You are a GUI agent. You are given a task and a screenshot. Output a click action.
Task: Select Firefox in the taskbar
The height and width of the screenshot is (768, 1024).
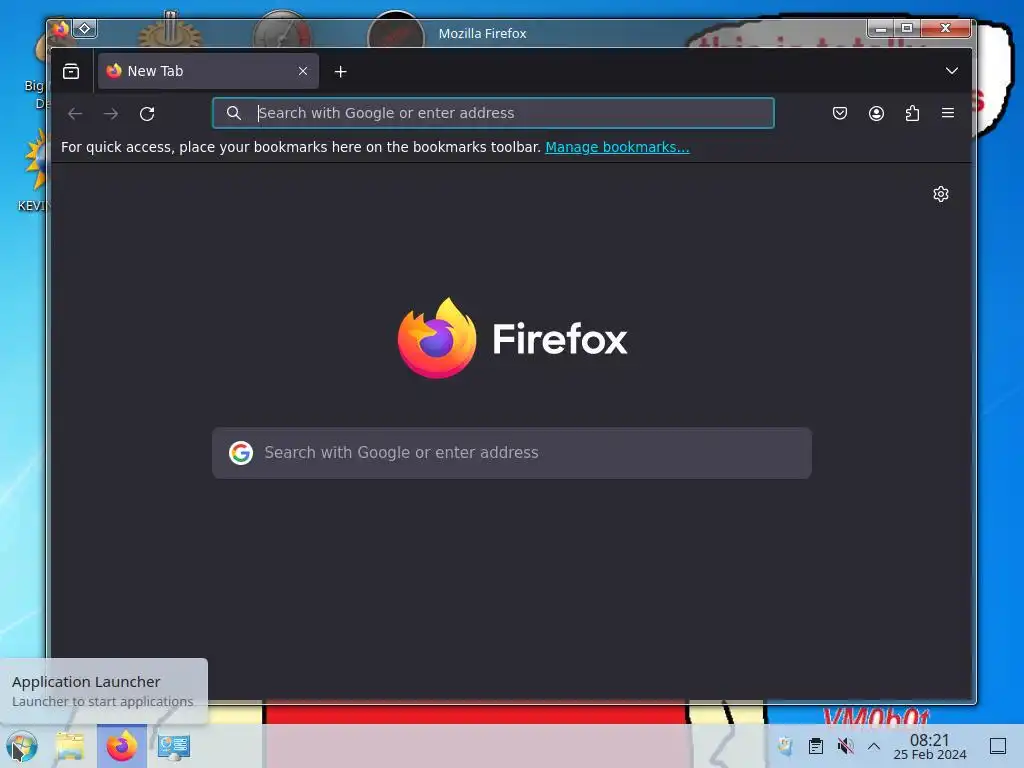[122, 746]
